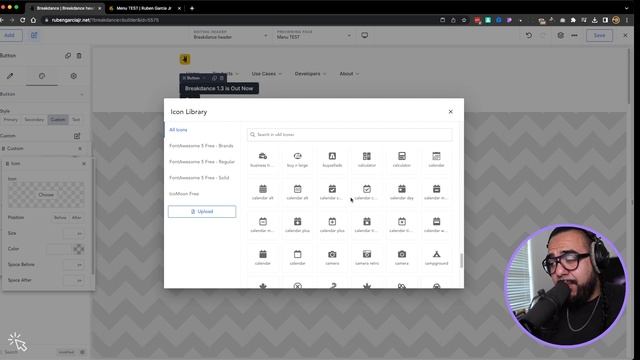Open the Previewing Page dropdown

tap(313, 35)
